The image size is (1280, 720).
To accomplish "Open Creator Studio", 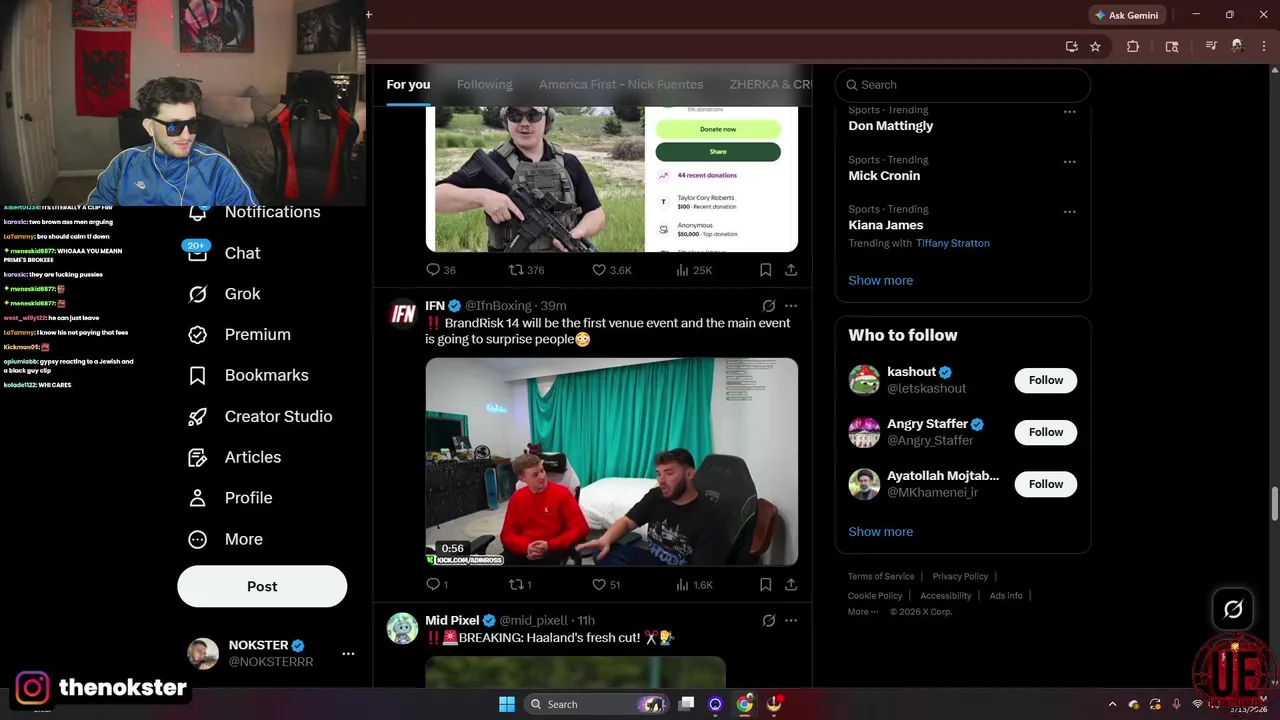I will point(260,416).
